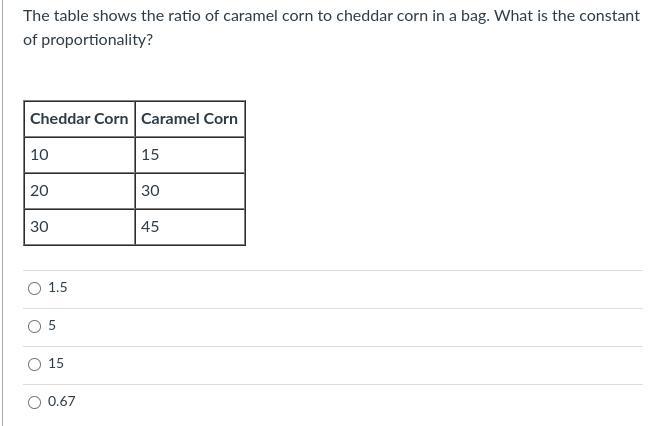Click the Cheddar Corn column header
Viewport: 652px width, 426px height.
pos(80,119)
